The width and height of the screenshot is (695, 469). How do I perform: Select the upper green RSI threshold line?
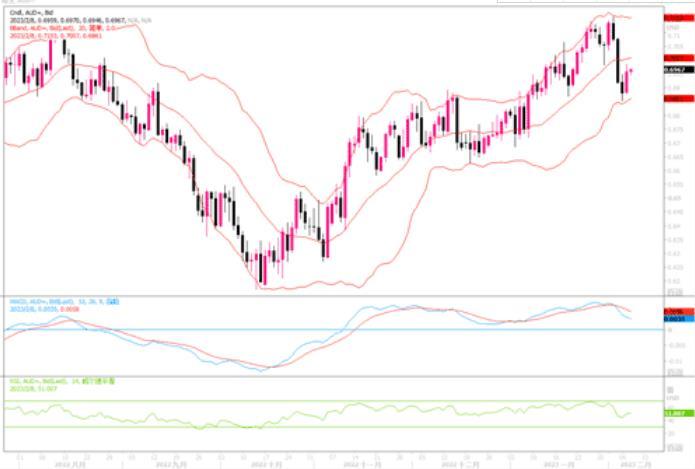pyautogui.click(x=300, y=401)
